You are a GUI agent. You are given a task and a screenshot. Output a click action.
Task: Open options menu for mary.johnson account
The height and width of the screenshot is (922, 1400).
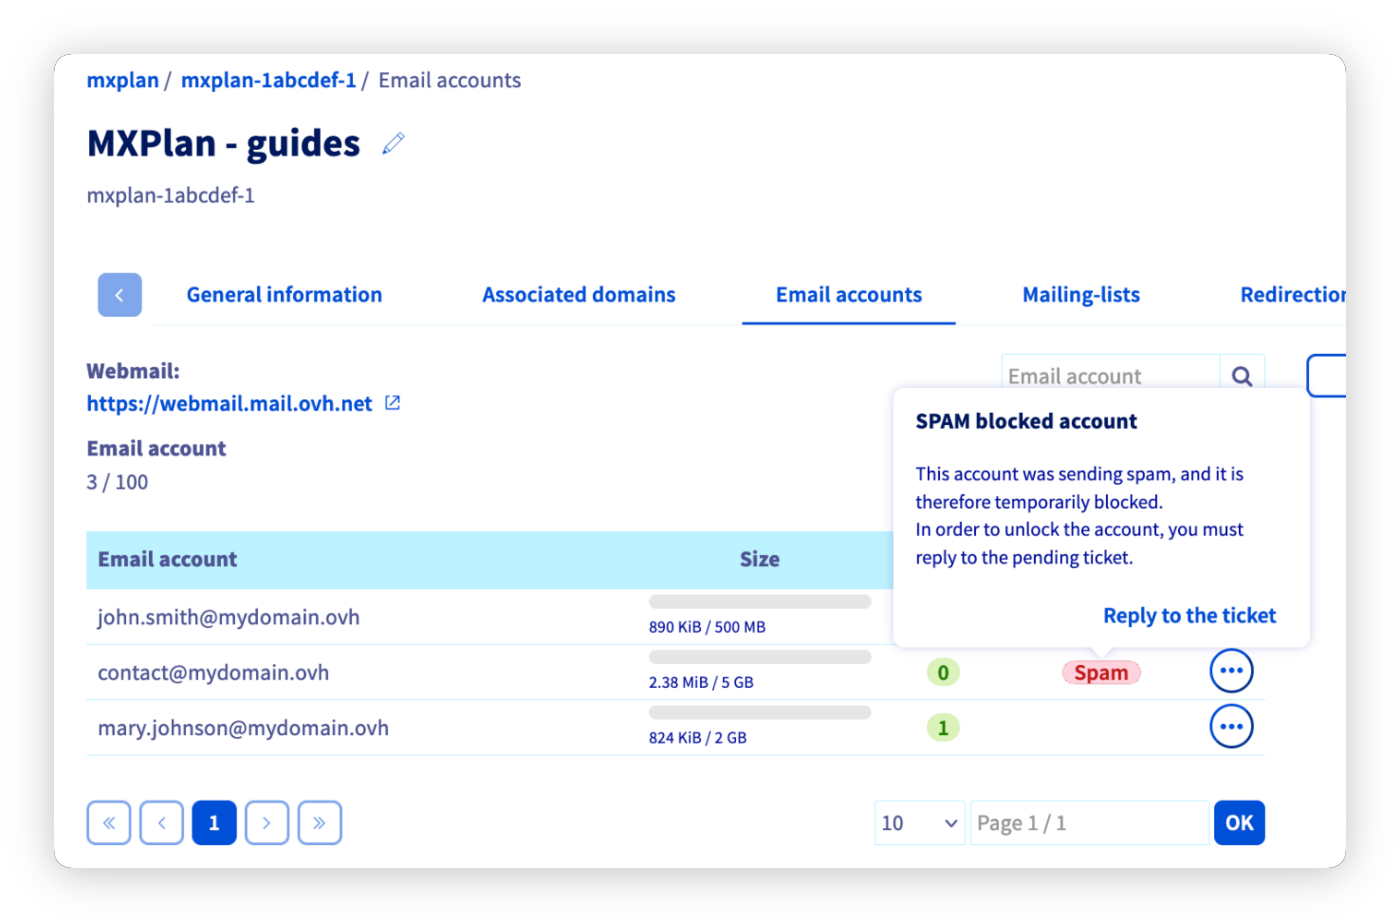[x=1231, y=727]
